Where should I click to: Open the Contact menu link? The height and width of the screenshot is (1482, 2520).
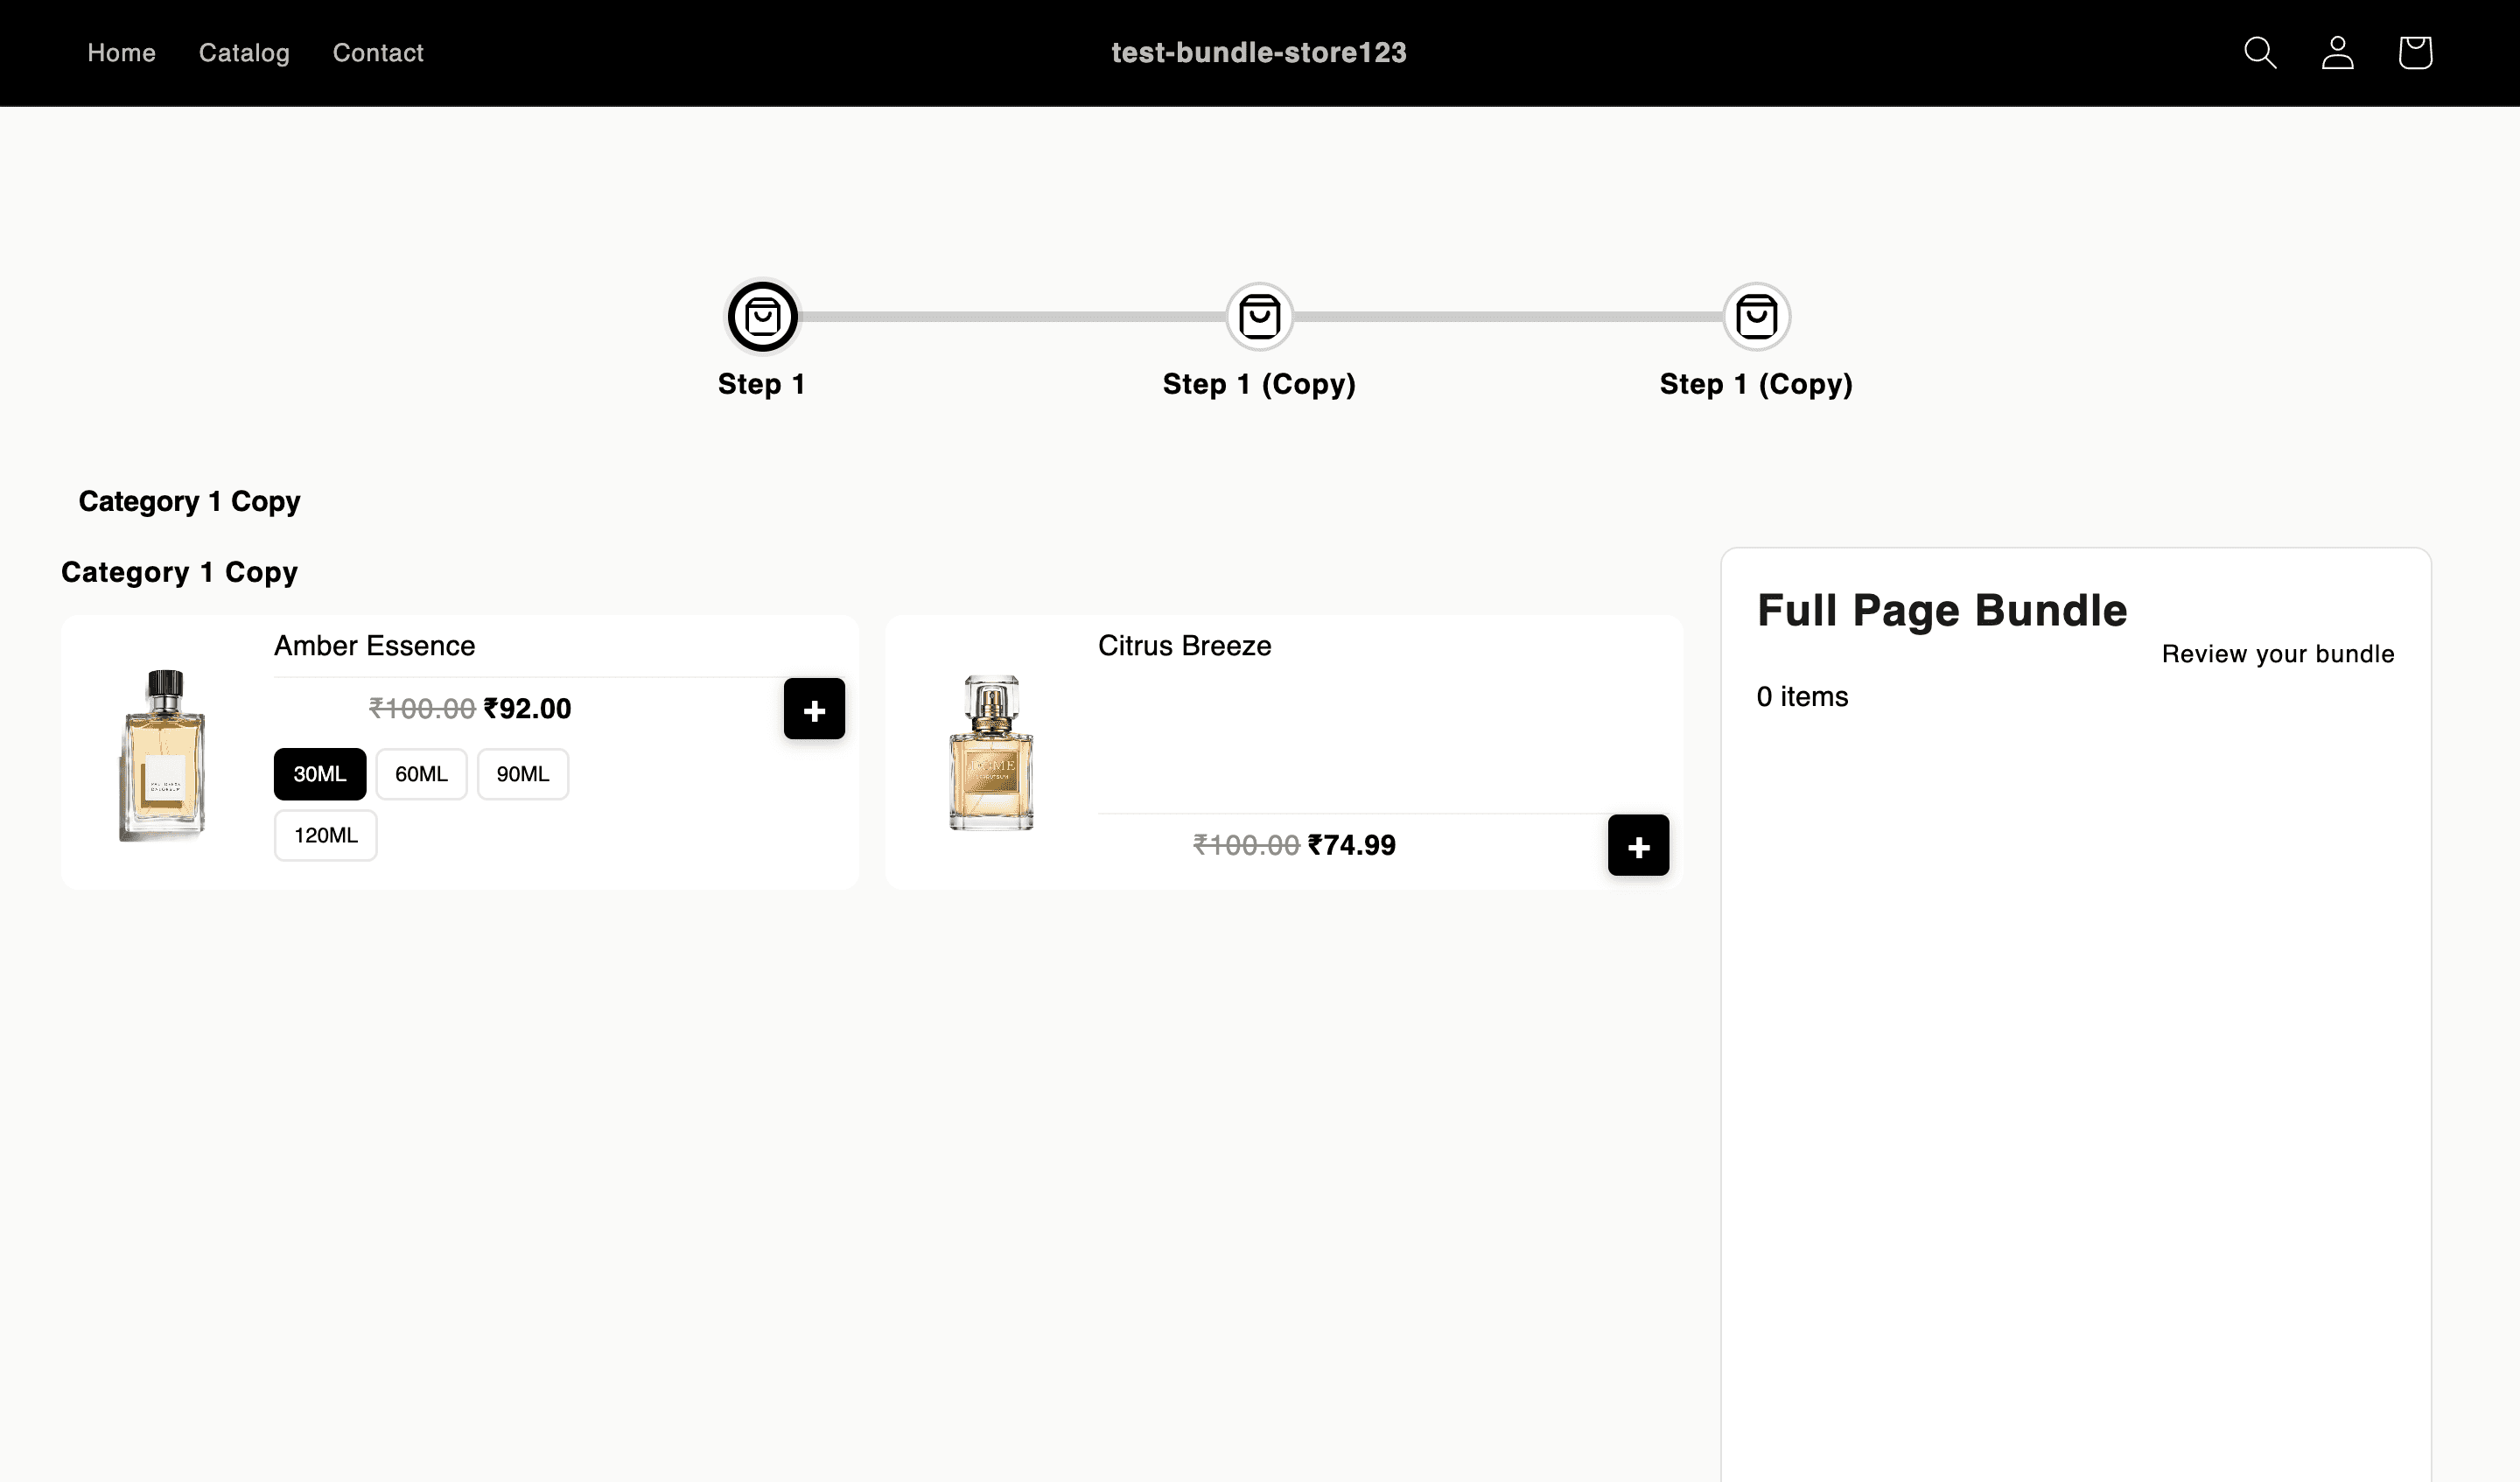tap(378, 53)
